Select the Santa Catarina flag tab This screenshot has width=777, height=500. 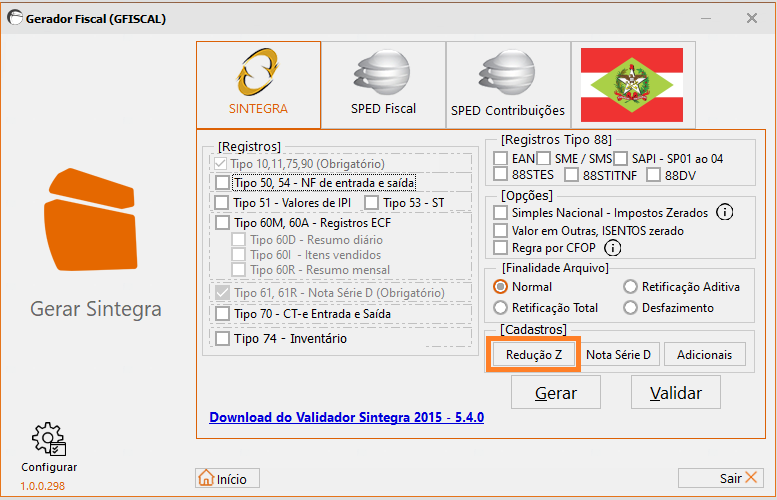click(633, 85)
